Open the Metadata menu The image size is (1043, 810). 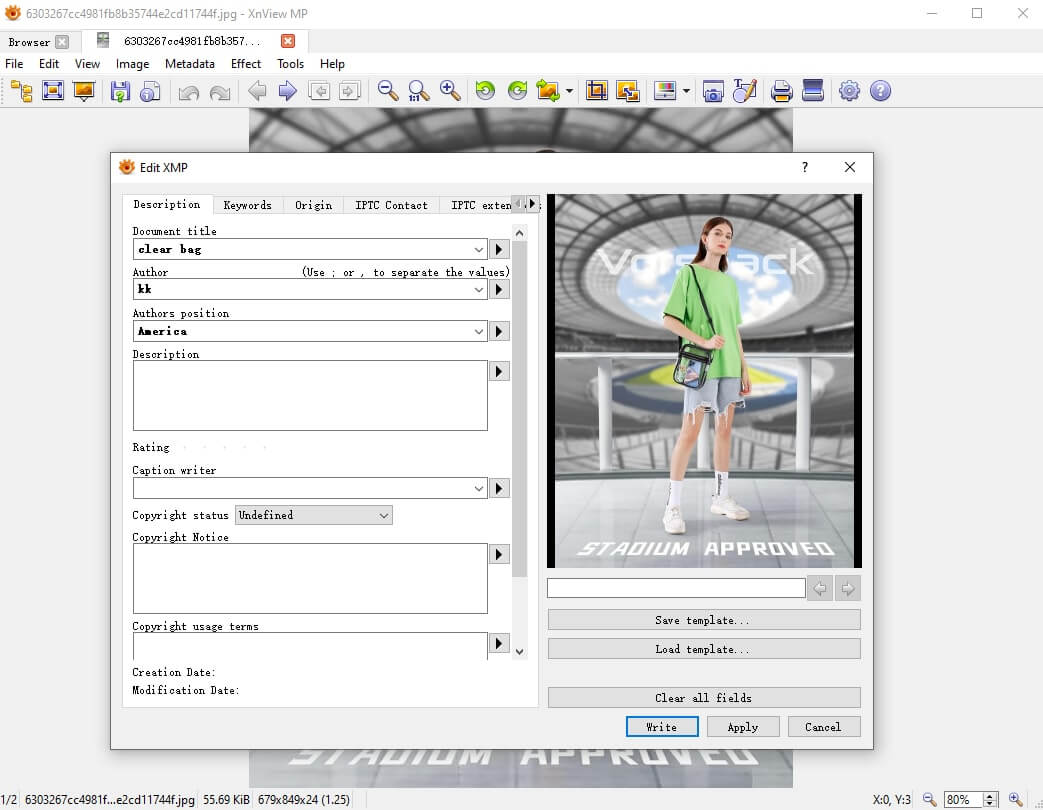click(x=190, y=64)
